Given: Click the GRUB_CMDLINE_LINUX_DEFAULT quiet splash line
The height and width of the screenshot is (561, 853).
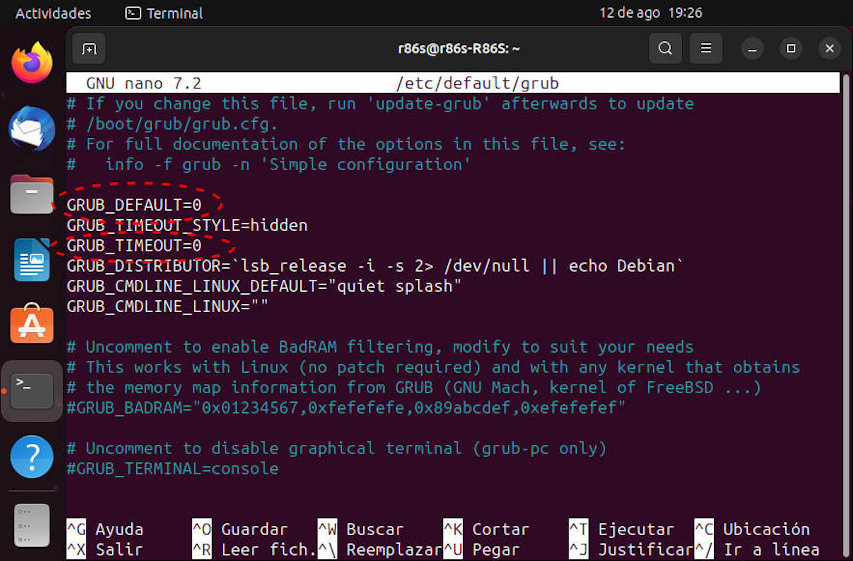Looking at the screenshot, I should point(264,286).
